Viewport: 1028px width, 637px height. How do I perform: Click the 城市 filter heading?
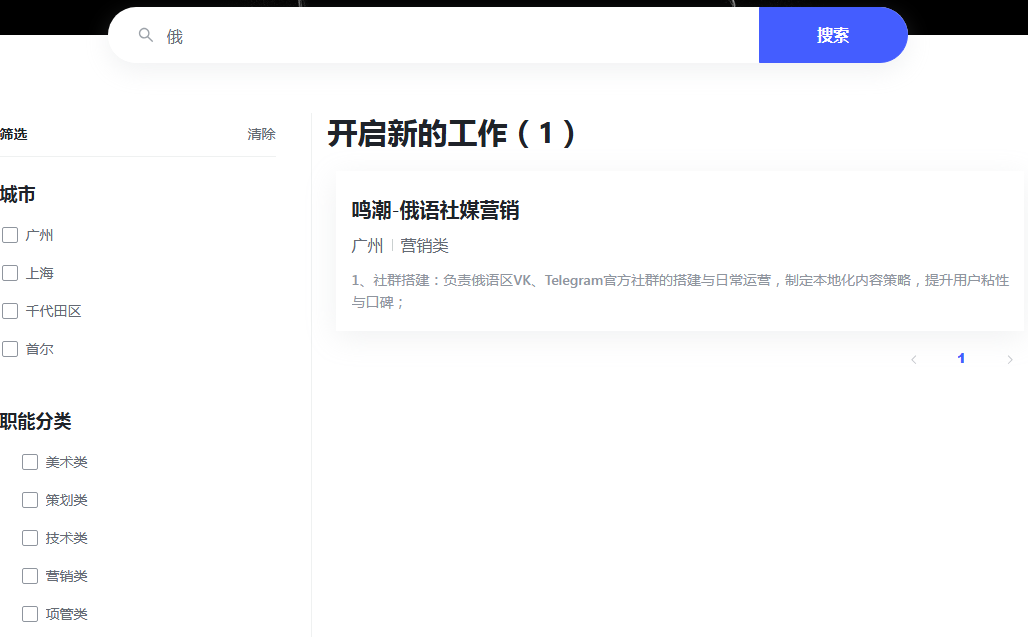click(x=18, y=195)
